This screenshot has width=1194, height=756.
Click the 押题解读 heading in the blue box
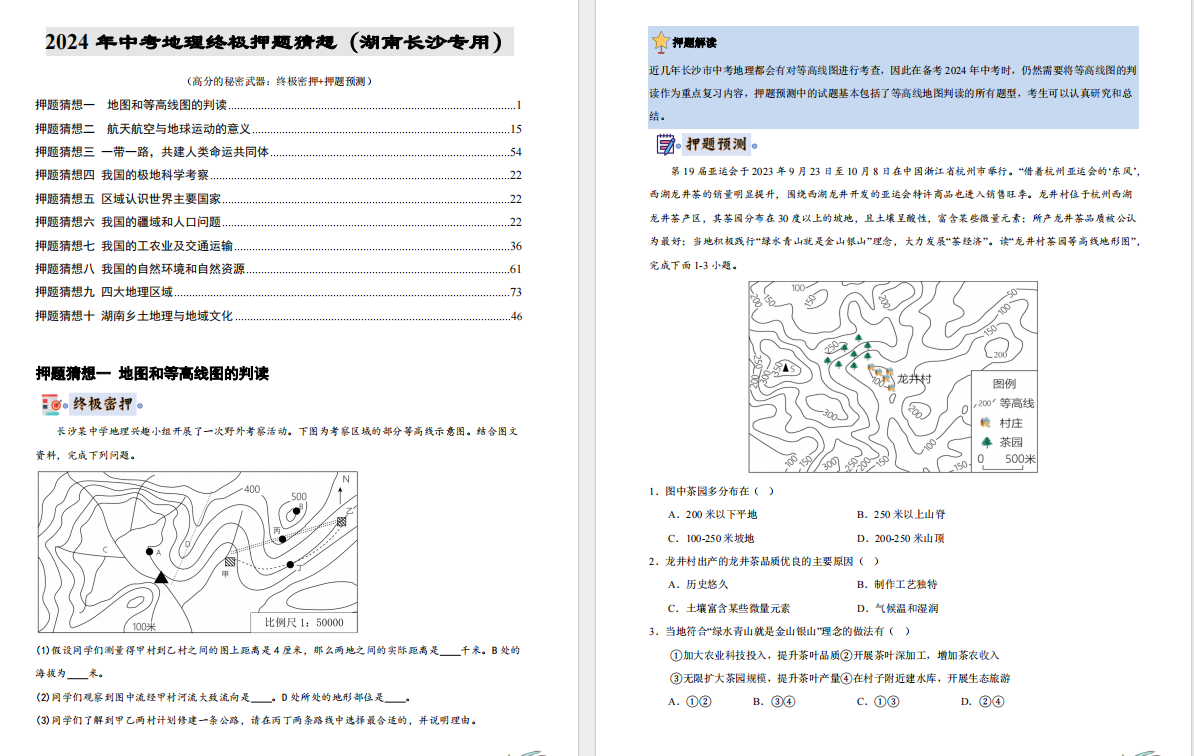694,43
